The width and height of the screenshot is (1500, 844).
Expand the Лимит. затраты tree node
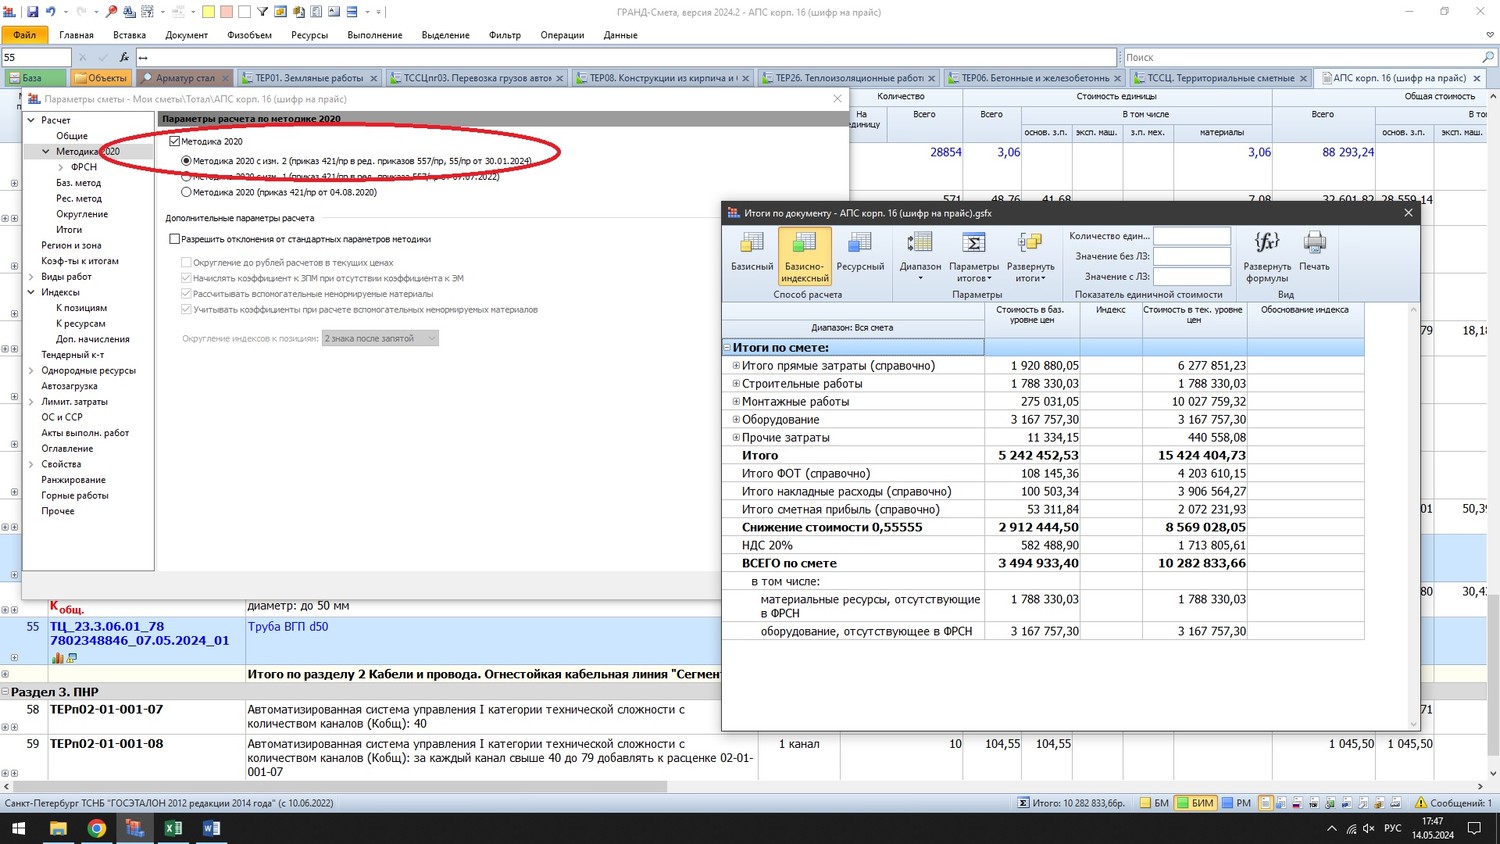tap(31, 402)
